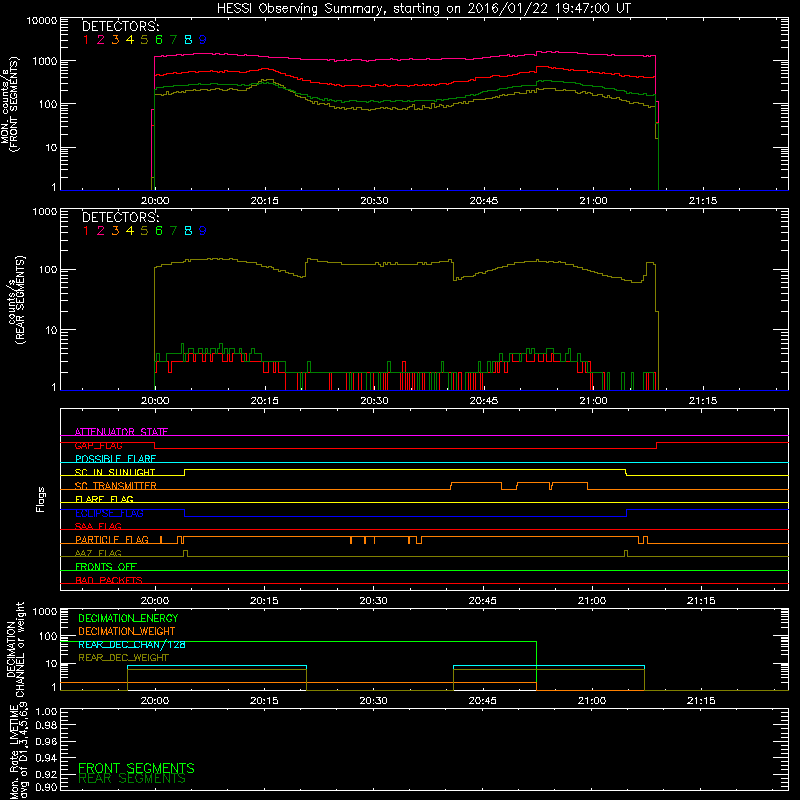The height and width of the screenshot is (800, 800).
Task: Click the REAR_DEC_WEIGHT legend entry
Action: (x=123, y=658)
